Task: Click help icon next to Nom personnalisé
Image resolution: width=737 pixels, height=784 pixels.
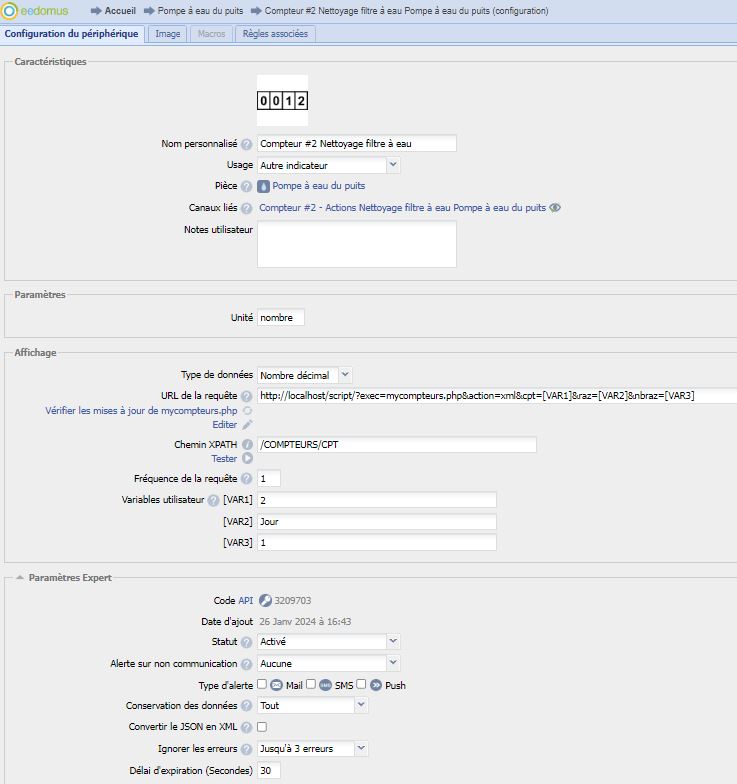Action: click(246, 144)
